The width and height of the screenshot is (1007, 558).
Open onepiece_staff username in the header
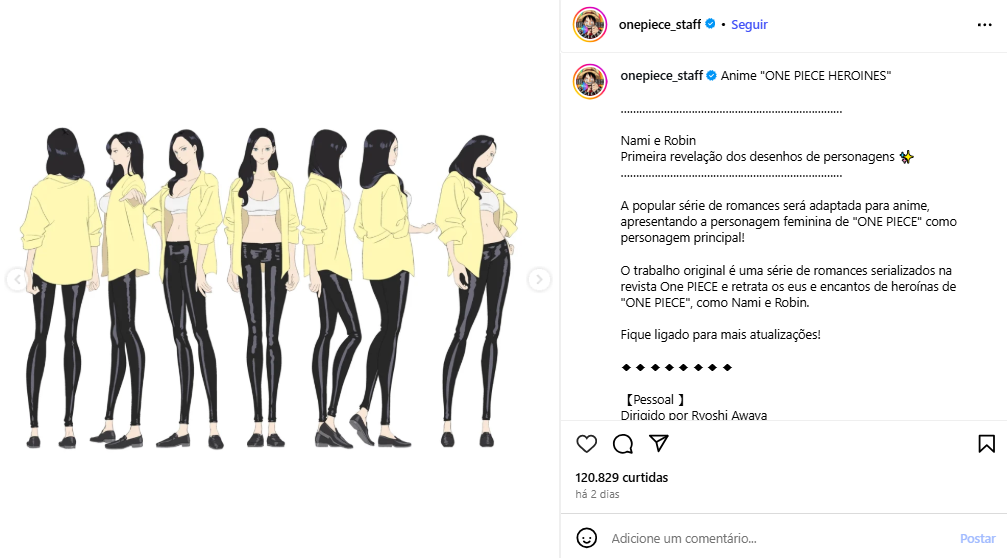pos(660,24)
